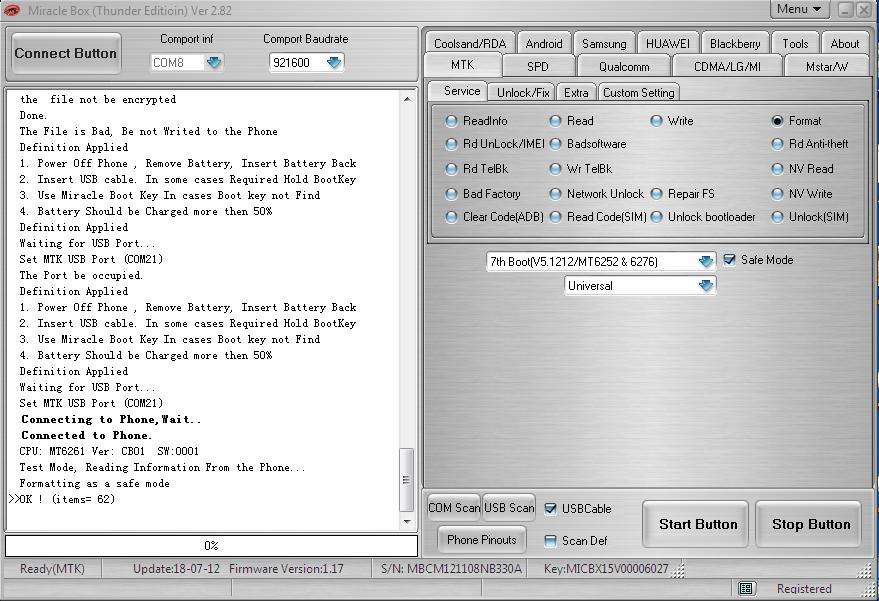Image resolution: width=879 pixels, height=601 pixels.
Task: Click the USB Scan button
Action: tap(509, 507)
